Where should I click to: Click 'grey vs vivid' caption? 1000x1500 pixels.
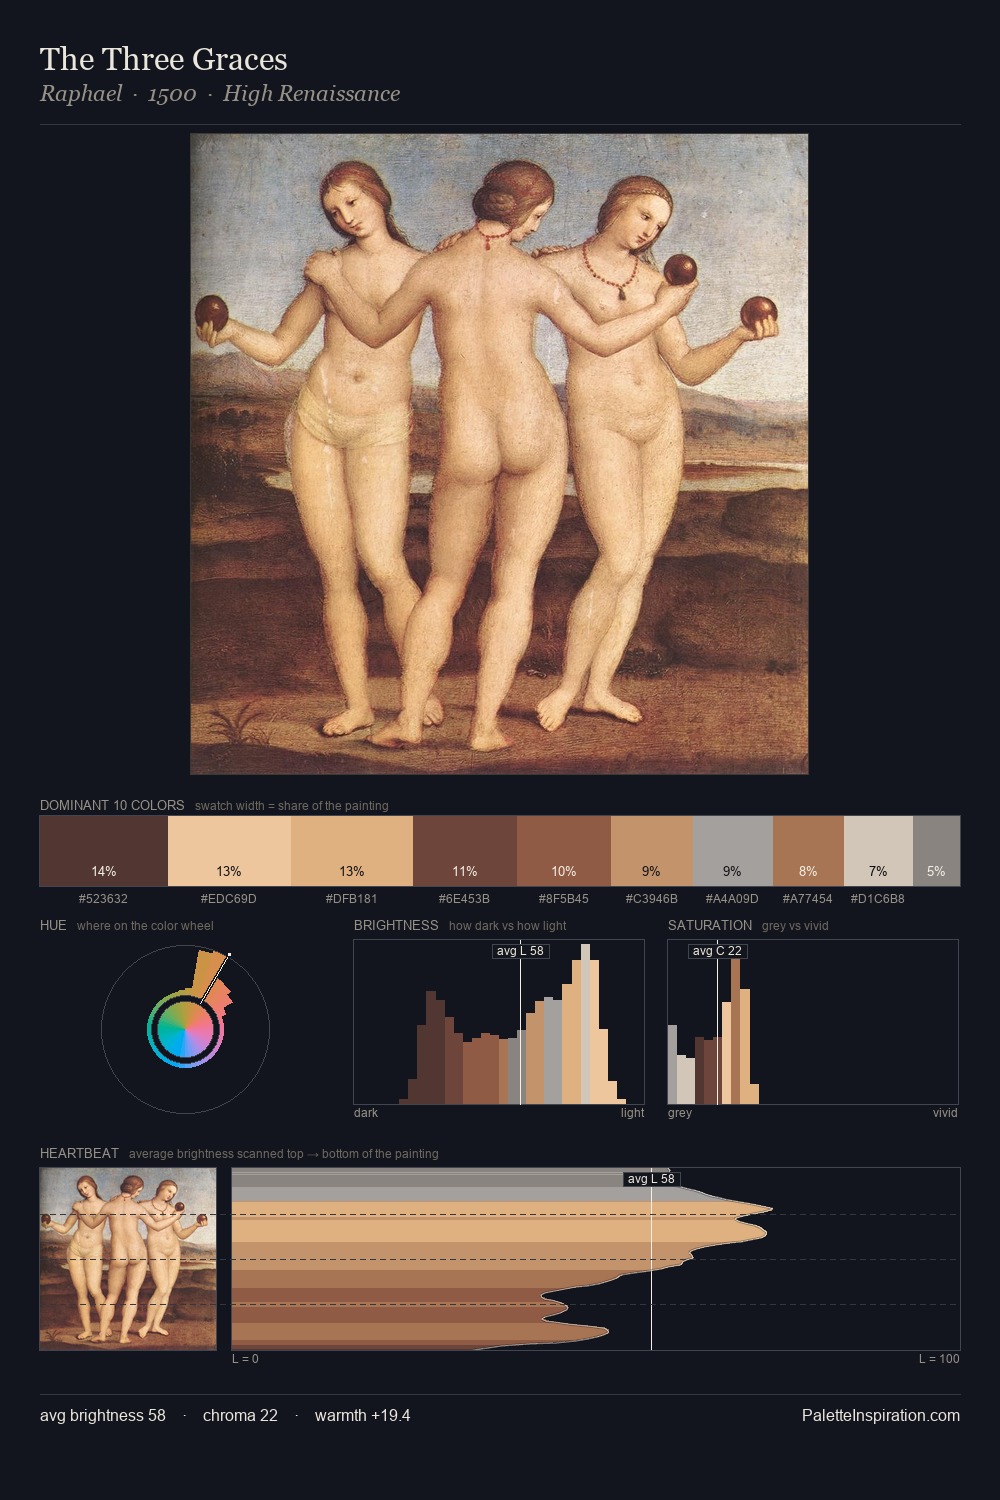pos(795,926)
